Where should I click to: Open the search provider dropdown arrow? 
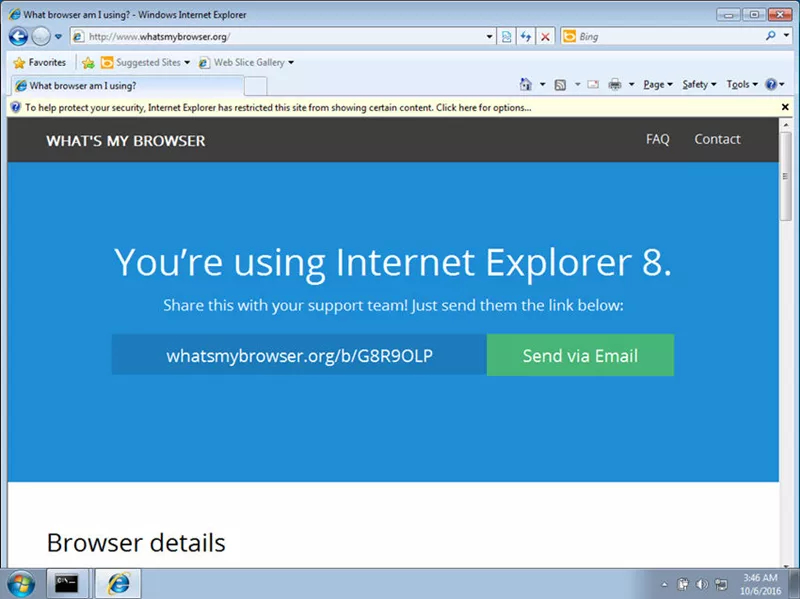coord(785,36)
